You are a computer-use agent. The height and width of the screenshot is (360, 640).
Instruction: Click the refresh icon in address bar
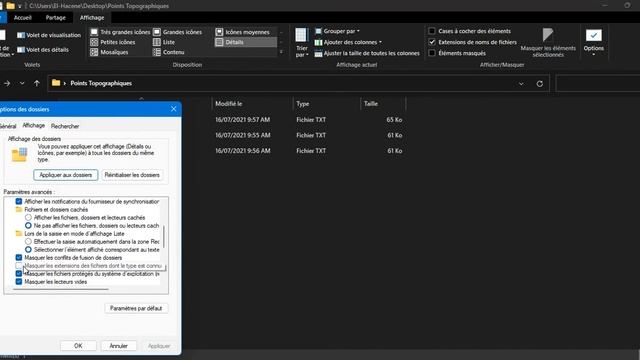(540, 84)
